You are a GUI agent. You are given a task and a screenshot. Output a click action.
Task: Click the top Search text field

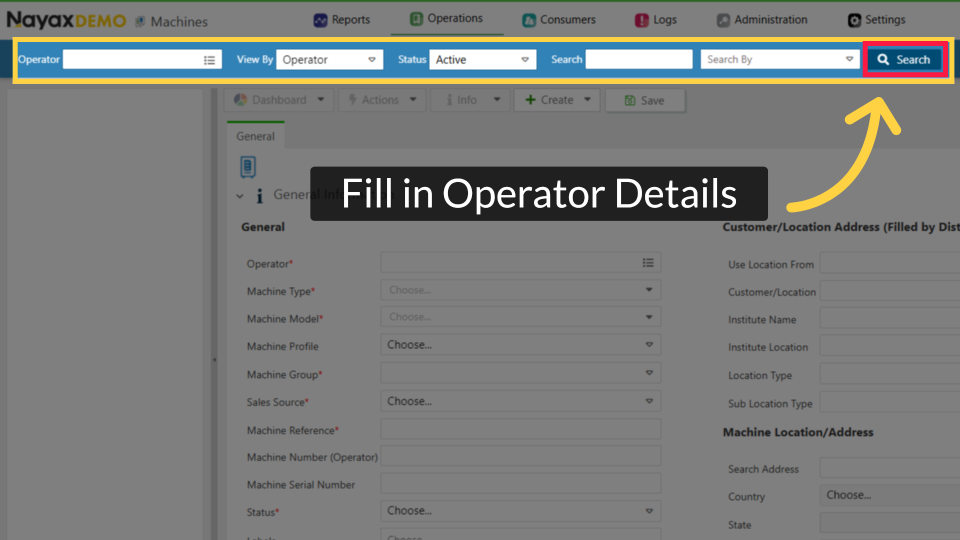pos(638,60)
